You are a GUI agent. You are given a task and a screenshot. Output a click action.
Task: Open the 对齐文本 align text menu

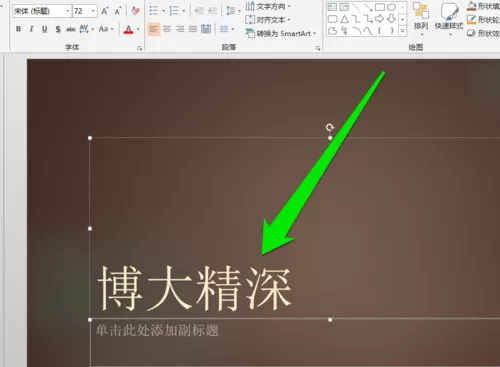268,20
